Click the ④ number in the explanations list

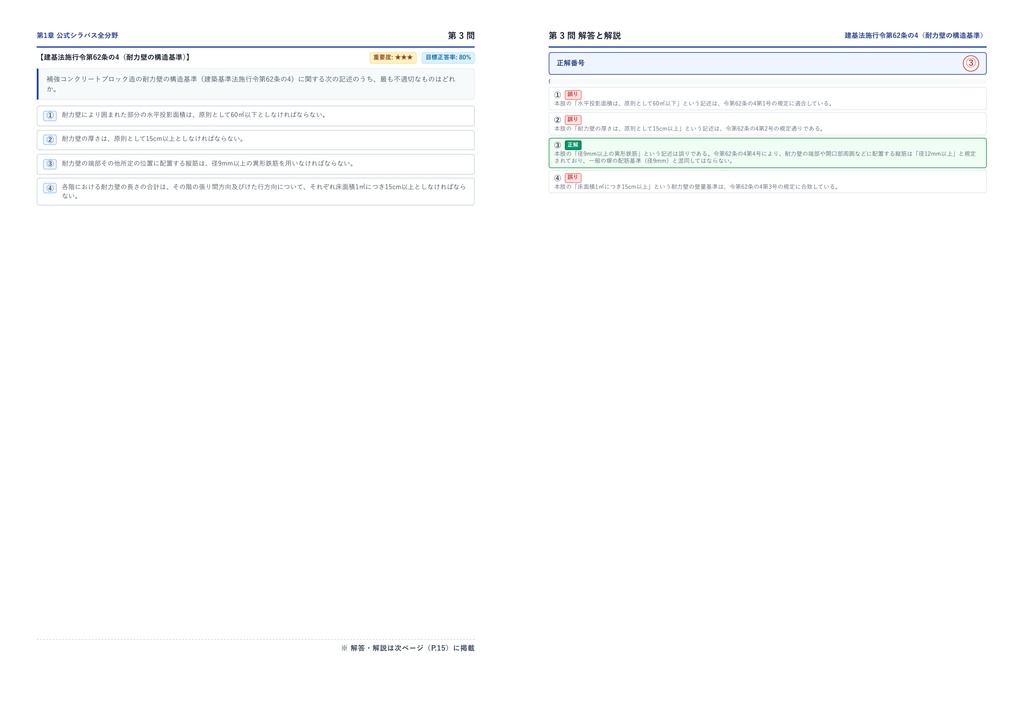click(x=558, y=178)
